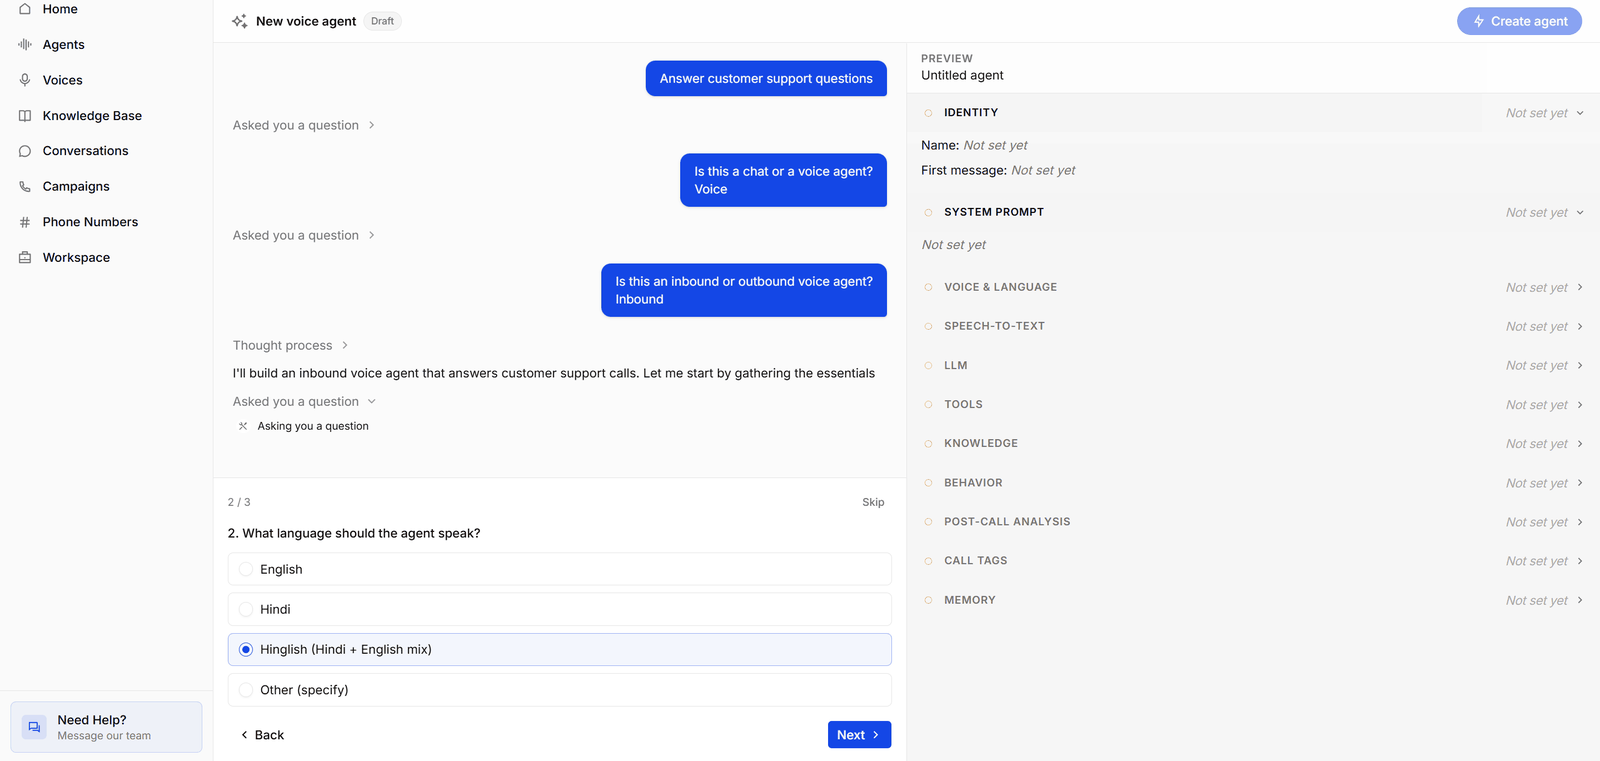Click the Knowledge status circle icon

coord(928,443)
